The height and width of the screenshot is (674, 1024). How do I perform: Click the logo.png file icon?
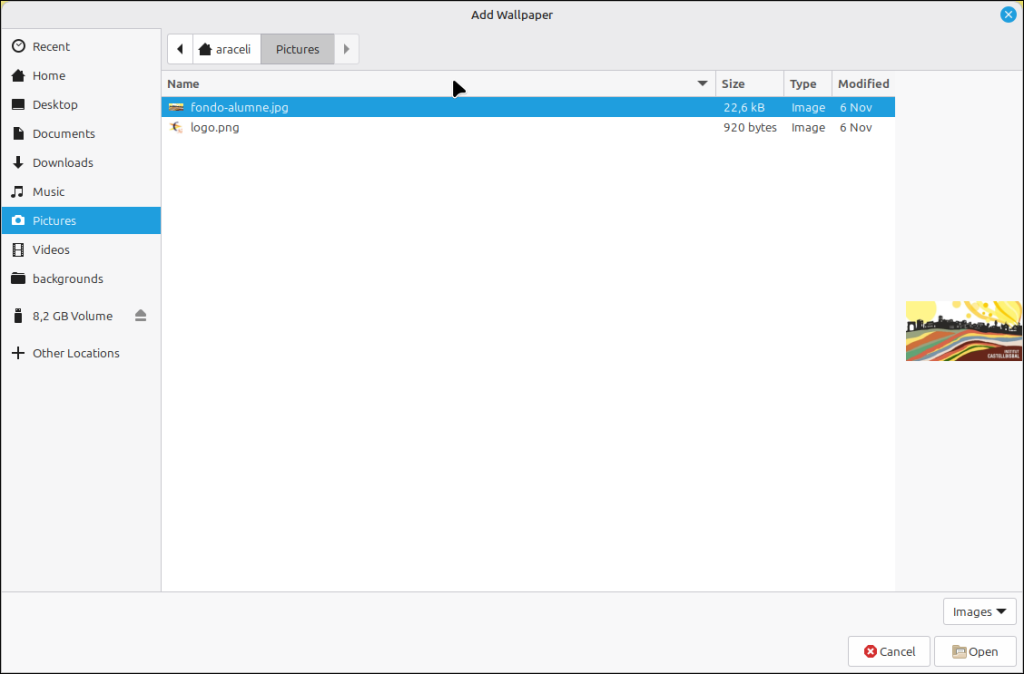[176, 128]
